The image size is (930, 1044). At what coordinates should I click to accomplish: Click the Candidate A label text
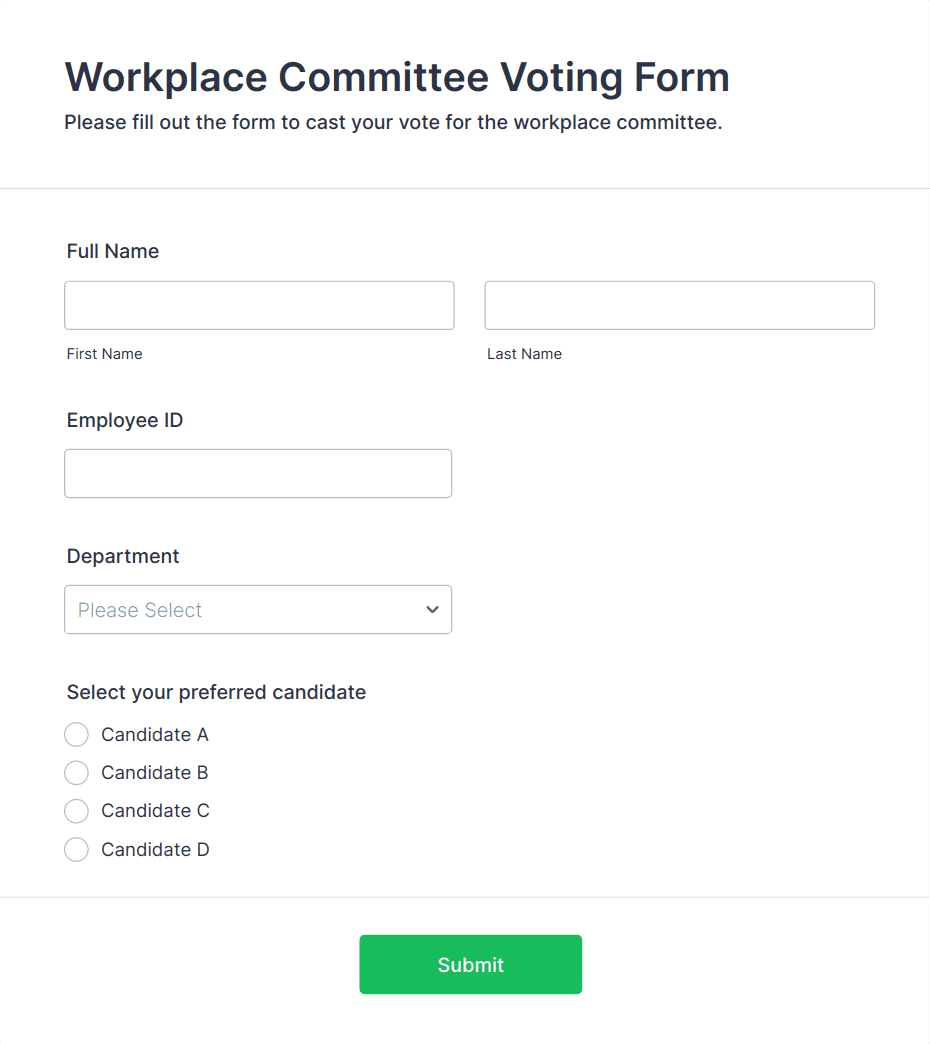154,734
